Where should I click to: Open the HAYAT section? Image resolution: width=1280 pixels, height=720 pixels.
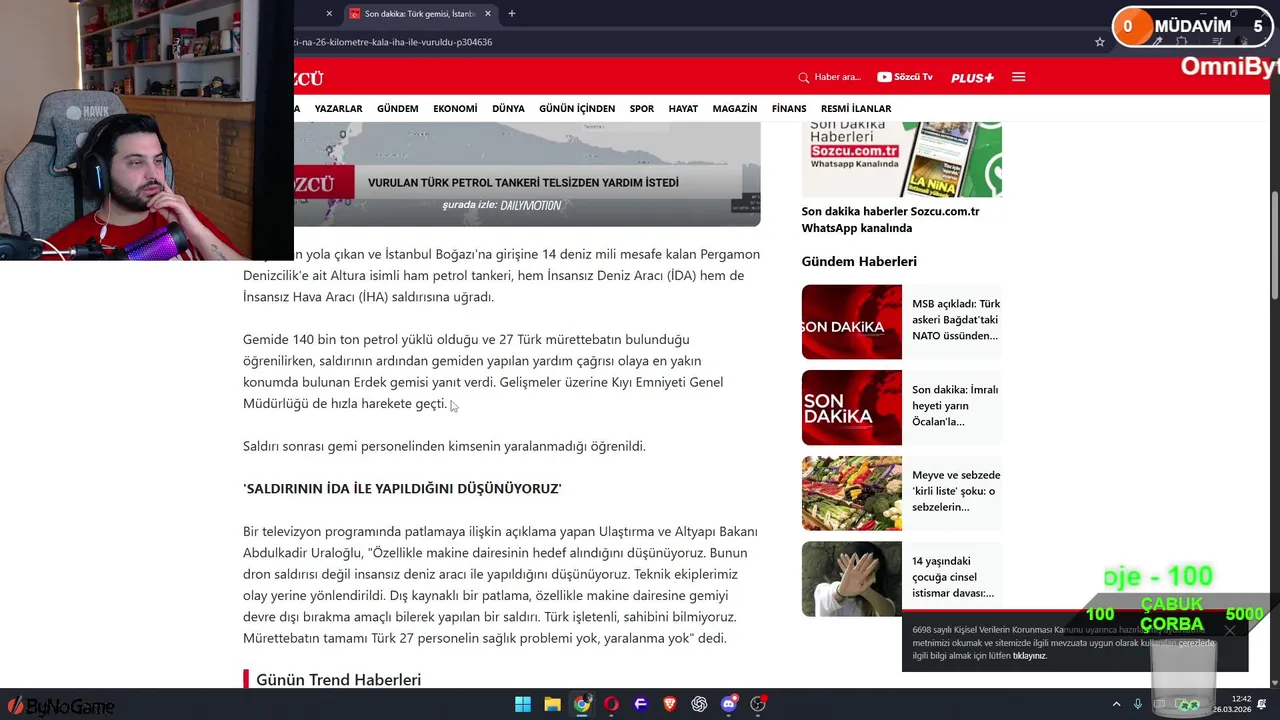[683, 108]
